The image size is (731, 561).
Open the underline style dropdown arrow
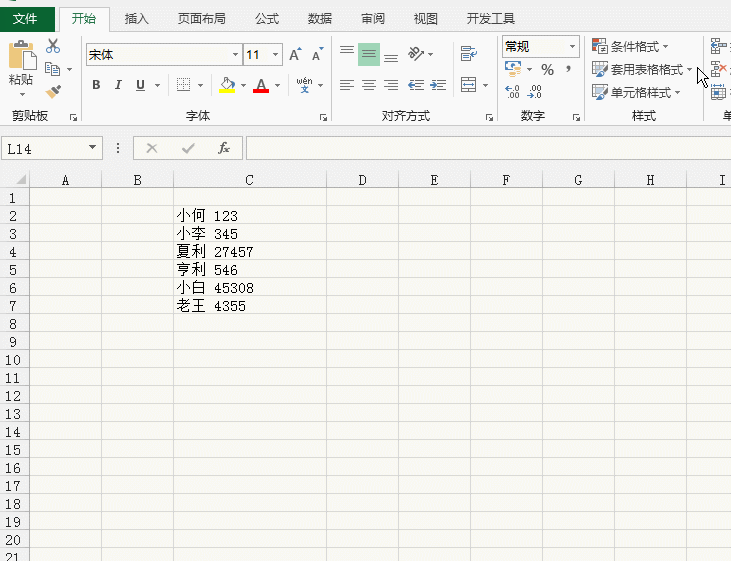(158, 85)
